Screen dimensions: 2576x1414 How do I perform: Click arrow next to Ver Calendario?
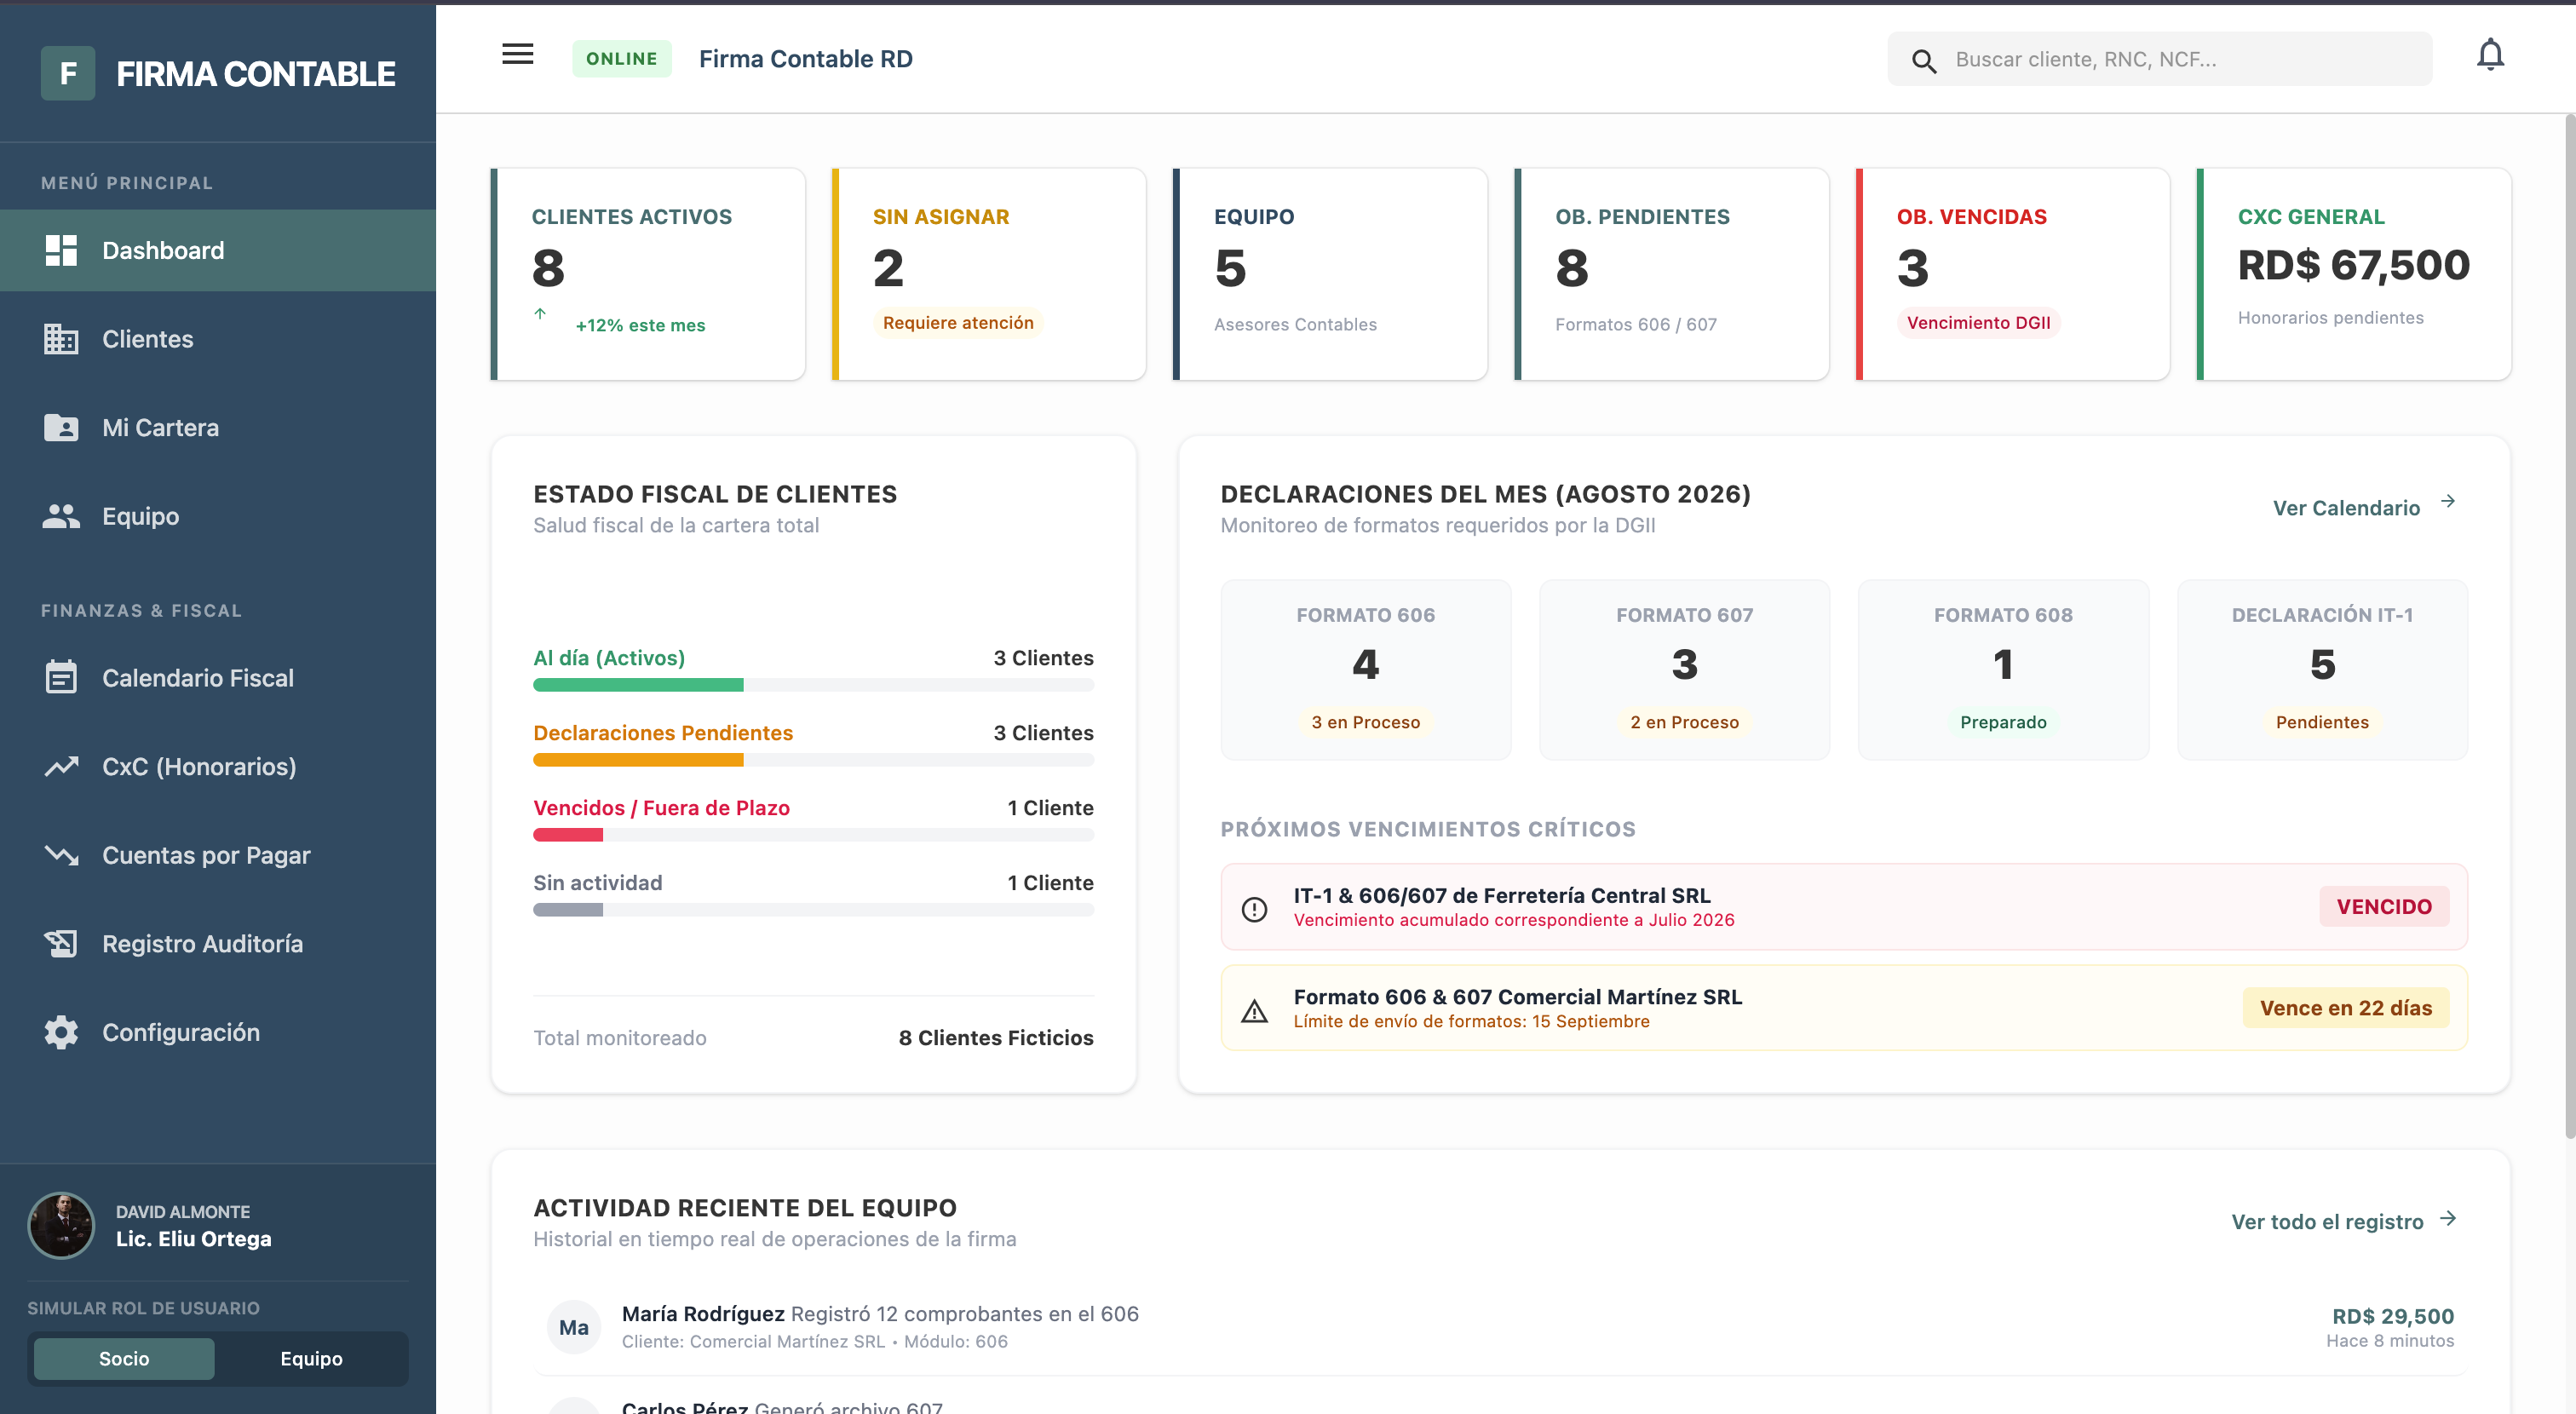(x=2448, y=502)
